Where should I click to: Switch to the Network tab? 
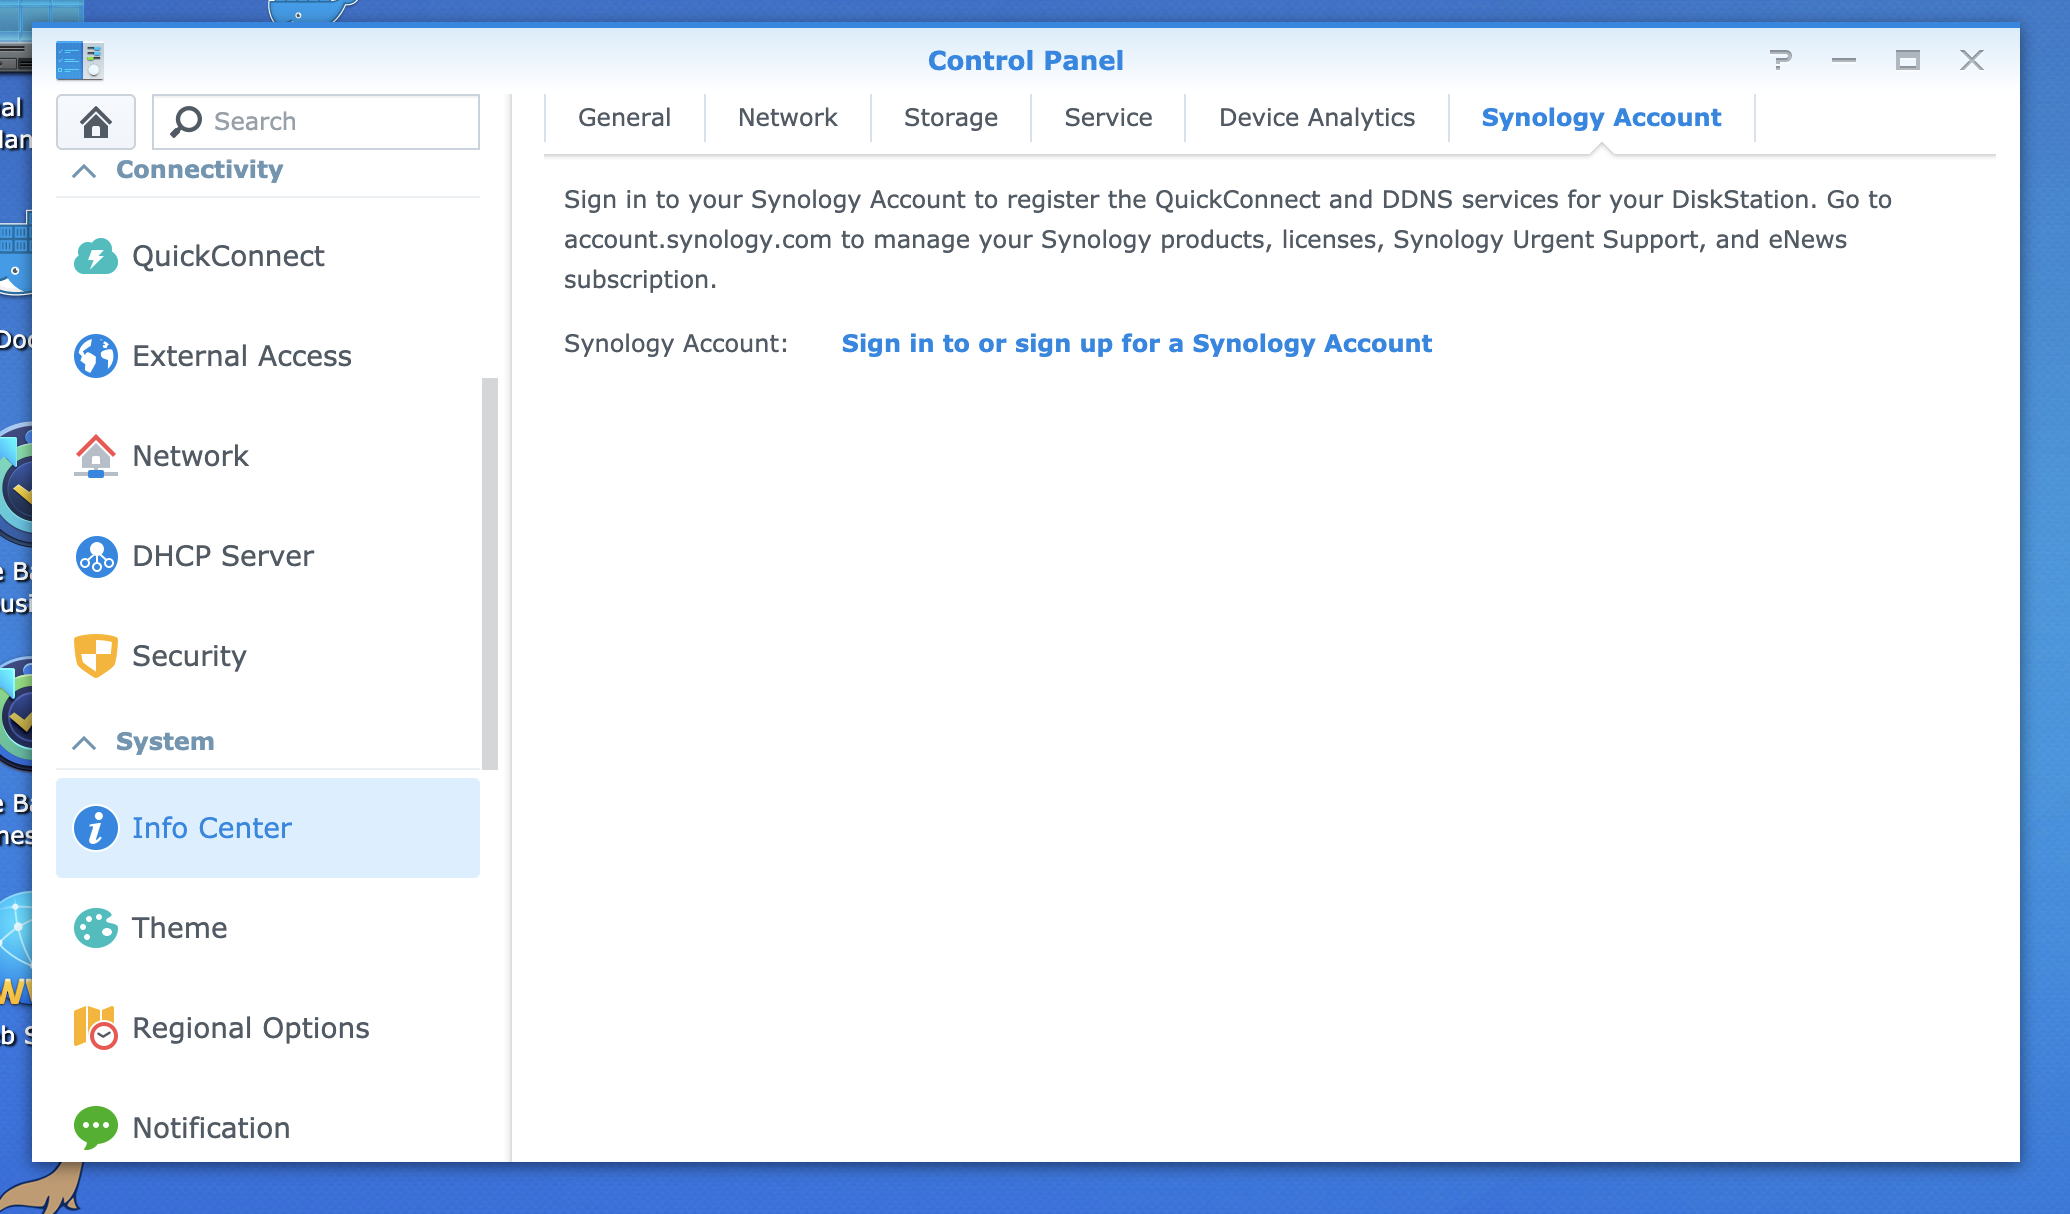pyautogui.click(x=784, y=117)
